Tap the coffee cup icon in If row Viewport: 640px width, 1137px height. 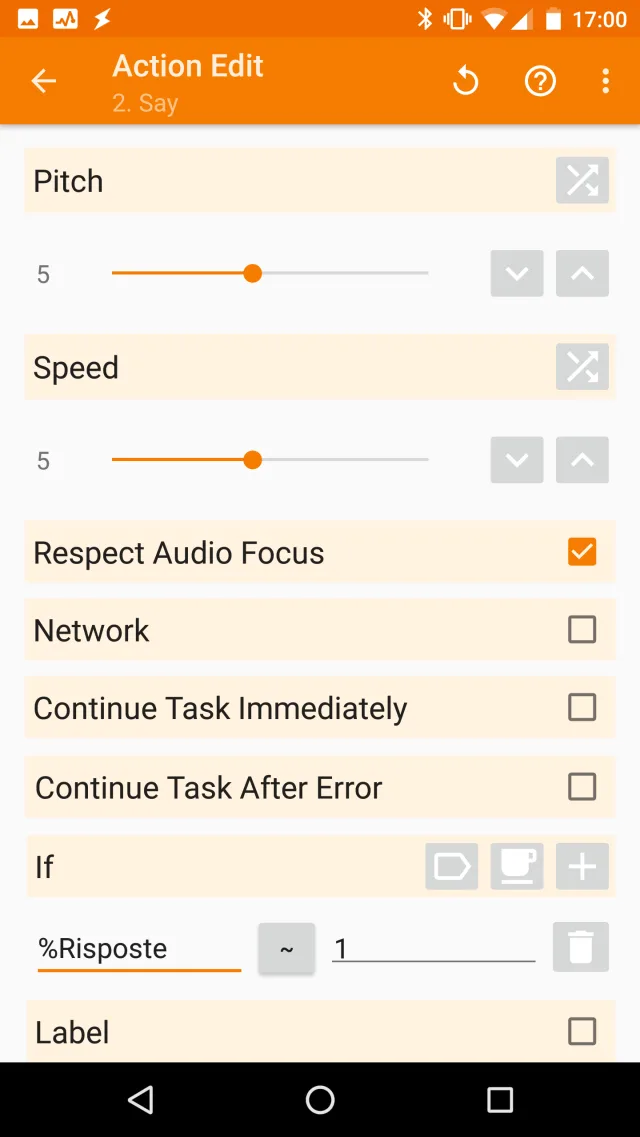click(517, 866)
